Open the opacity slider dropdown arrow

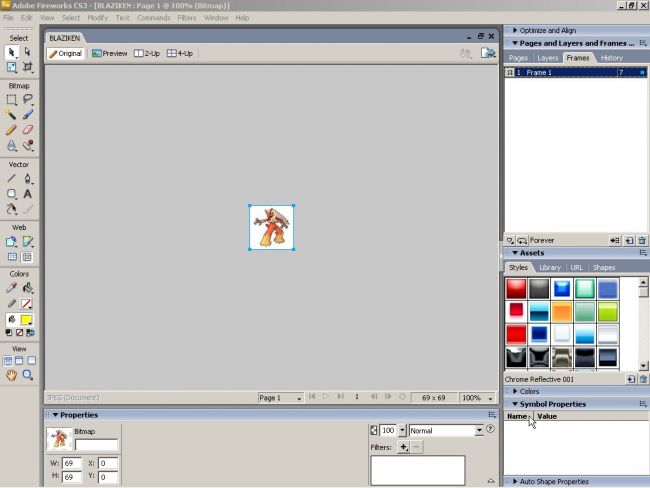[x=402, y=431]
